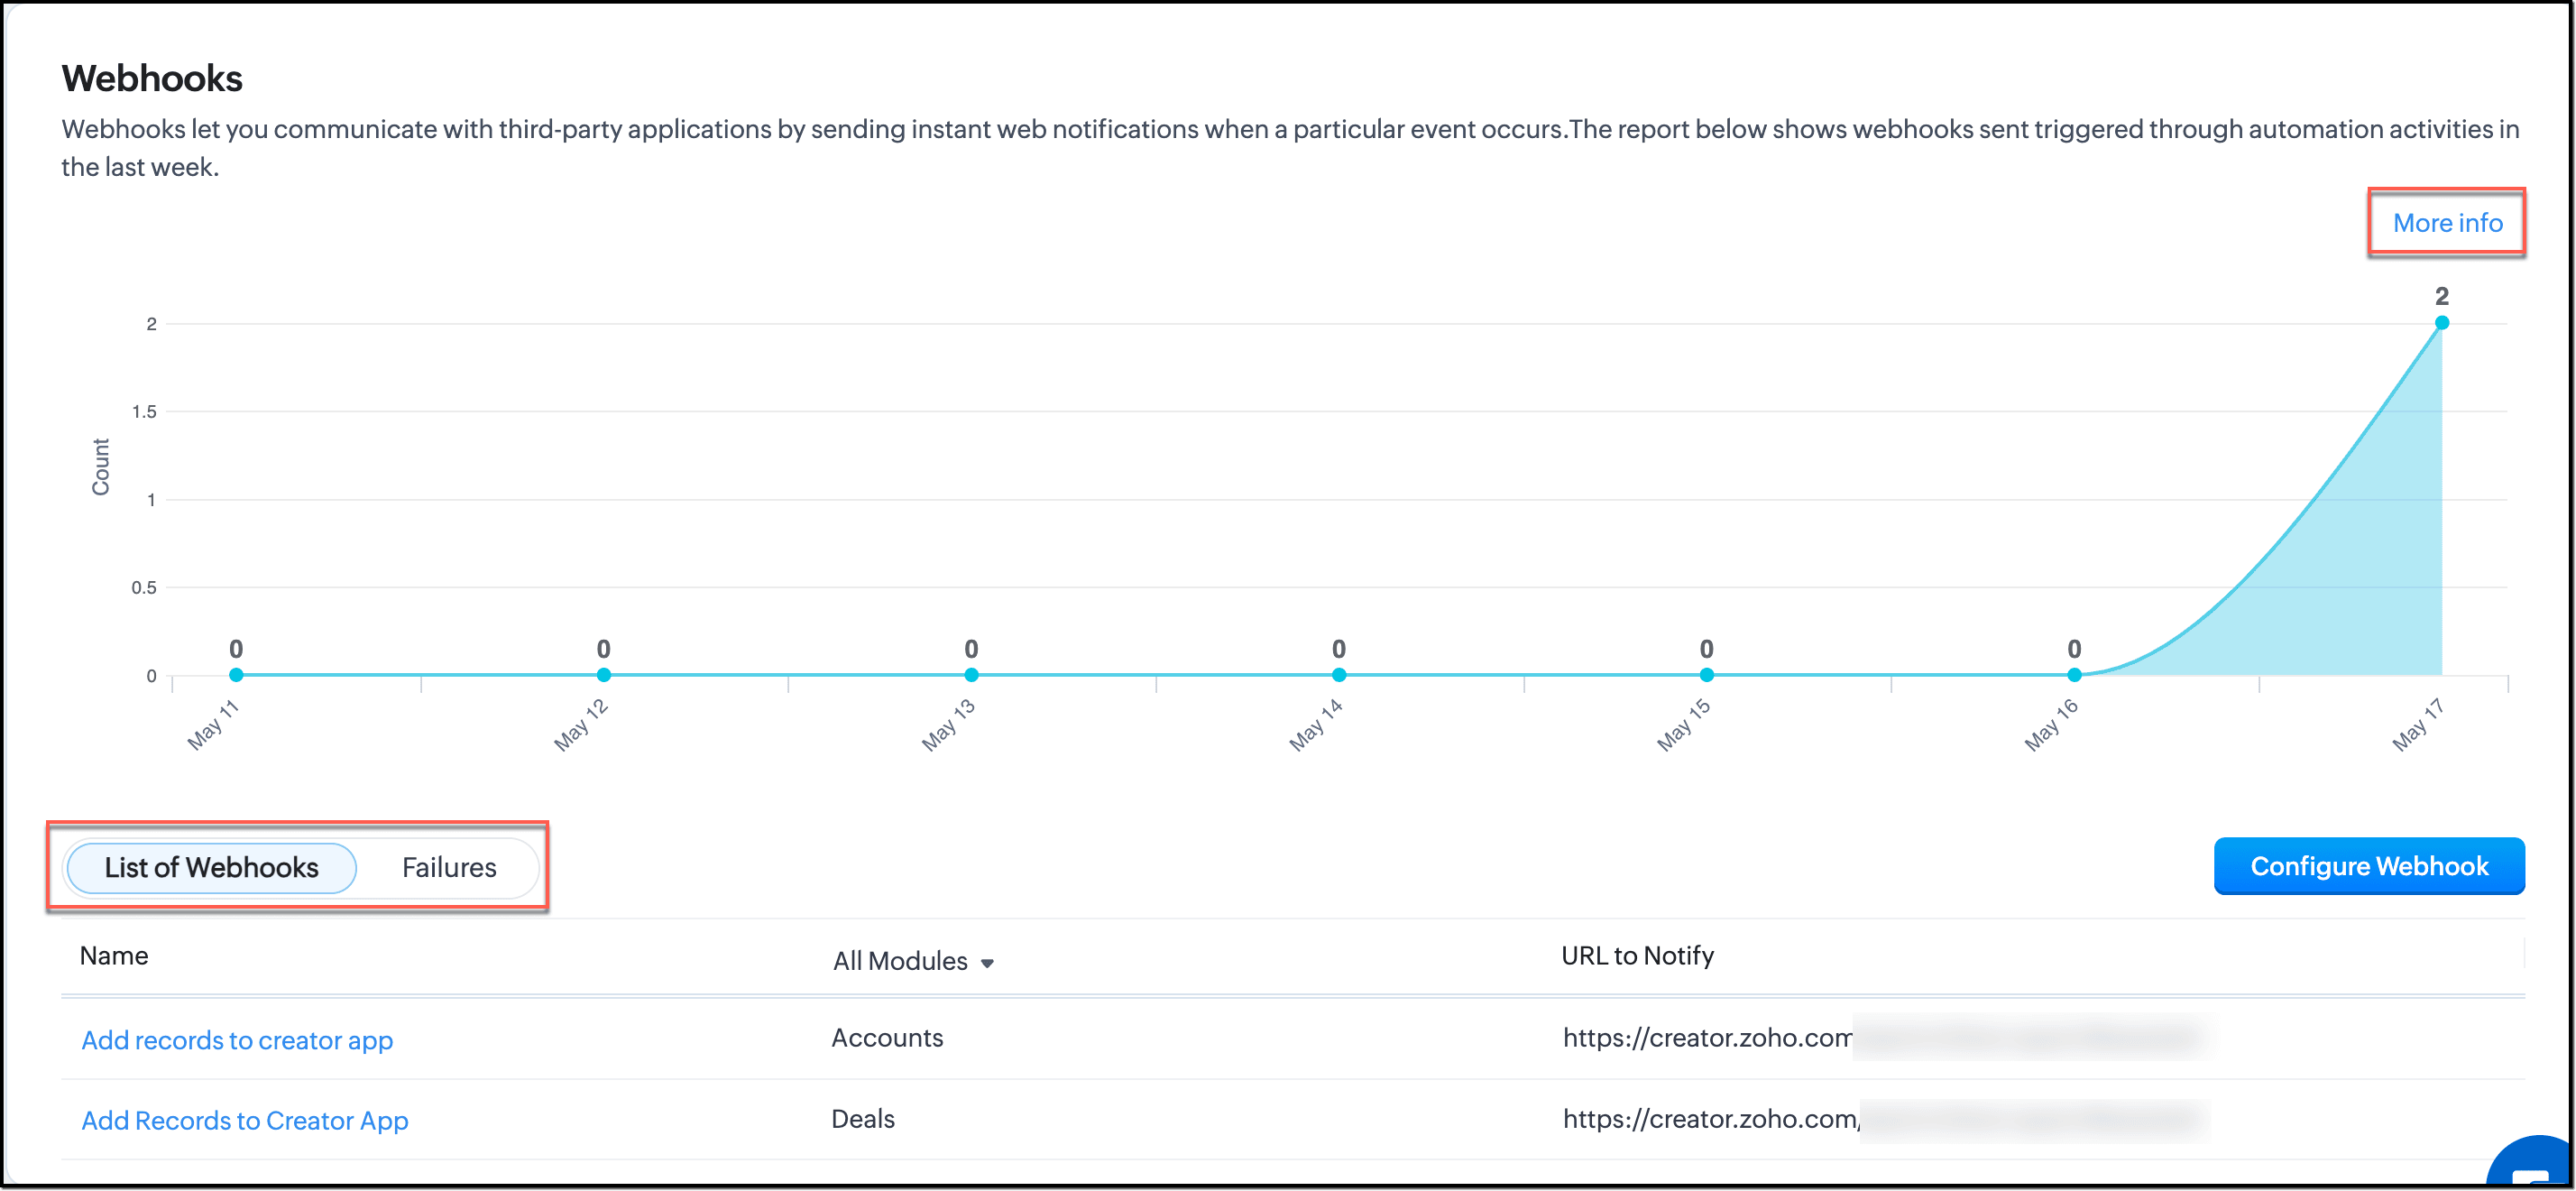This screenshot has width=2576, height=1191.
Task: Click the May 13 data point marker
Action: (971, 675)
